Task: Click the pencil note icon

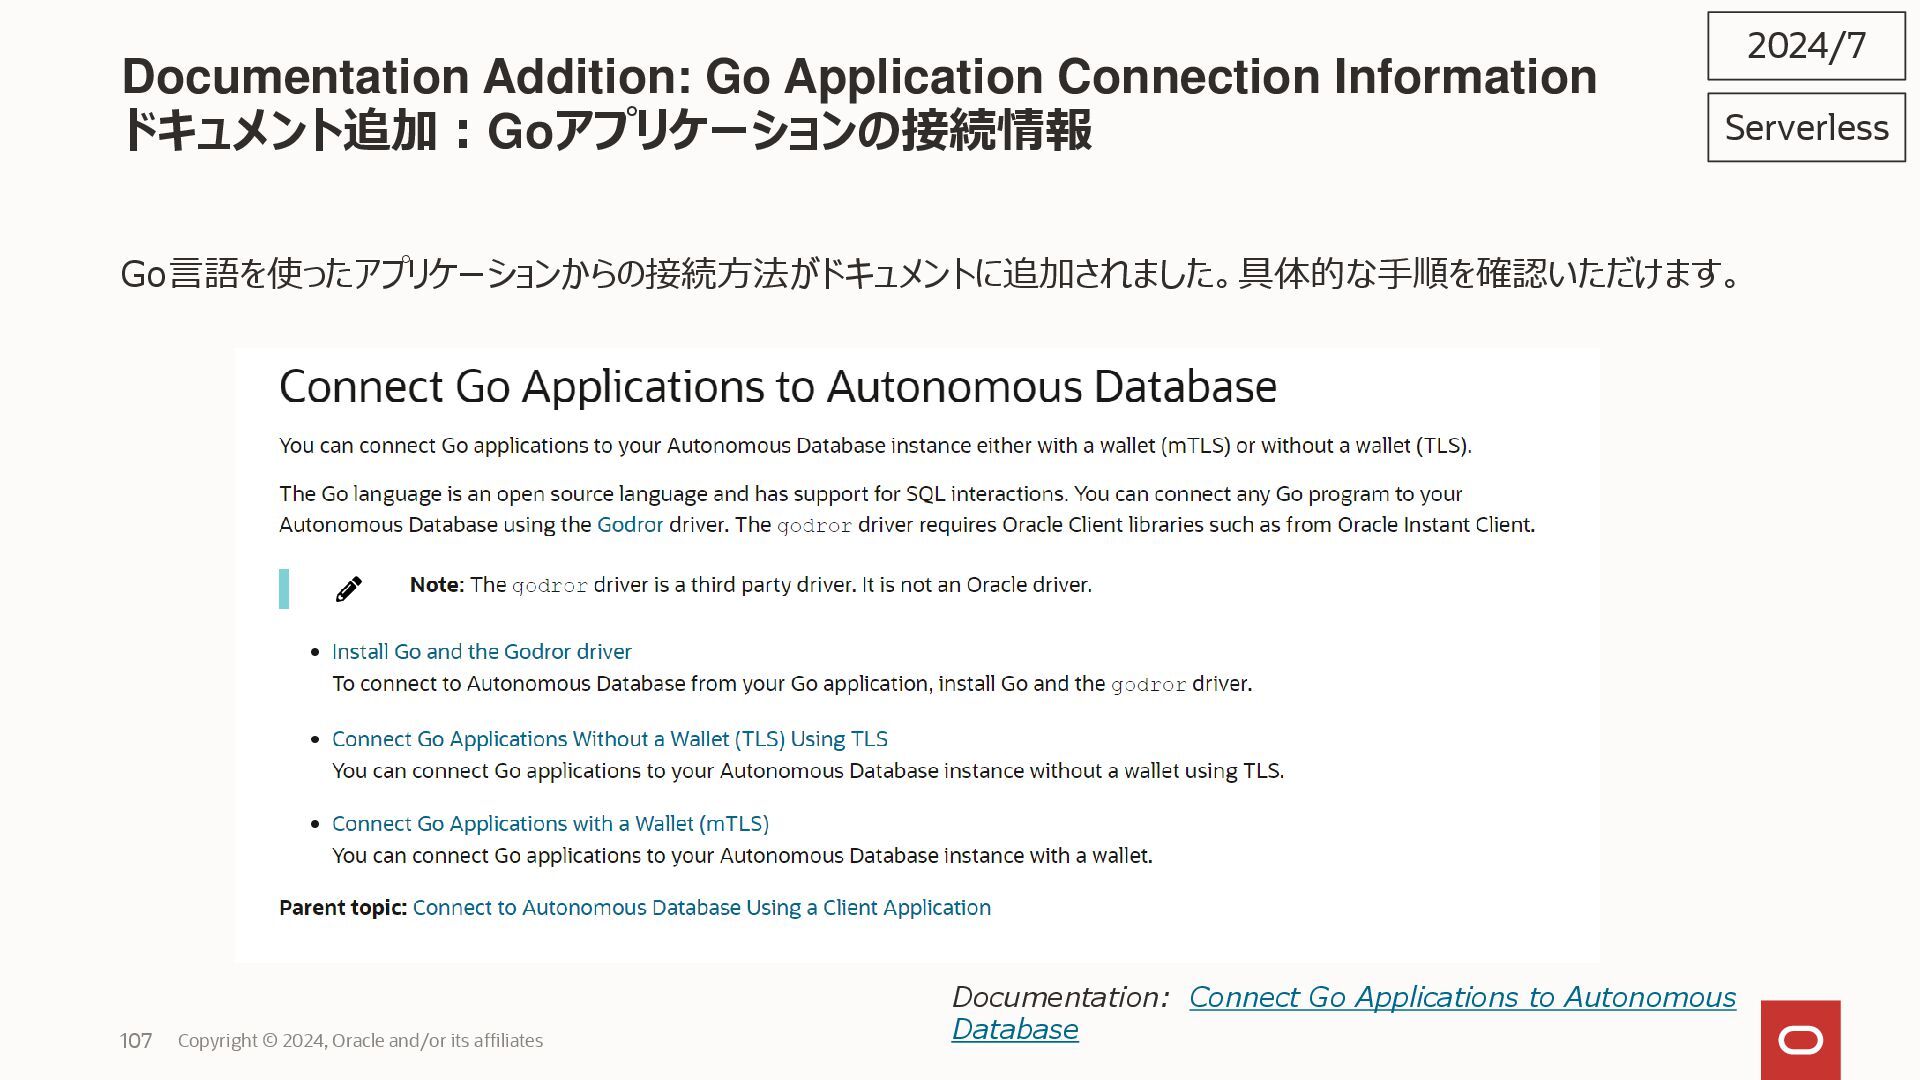Action: coord(348,589)
